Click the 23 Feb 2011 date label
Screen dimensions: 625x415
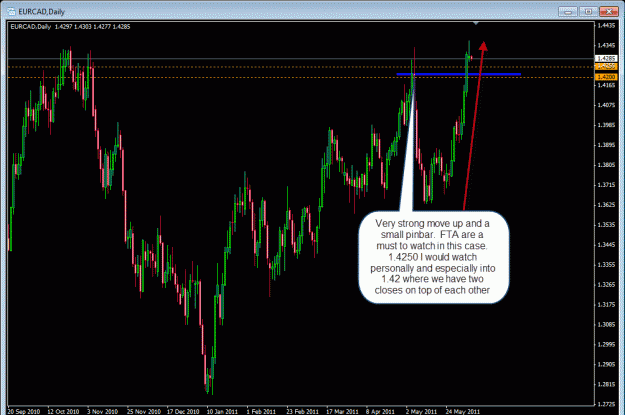pos(303,411)
